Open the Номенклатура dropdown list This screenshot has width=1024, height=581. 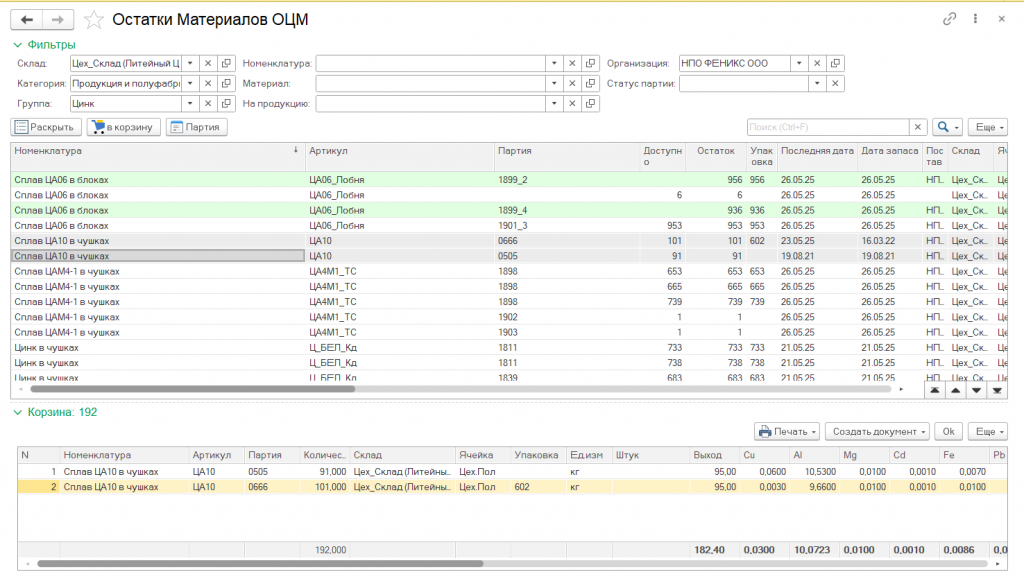click(x=554, y=63)
